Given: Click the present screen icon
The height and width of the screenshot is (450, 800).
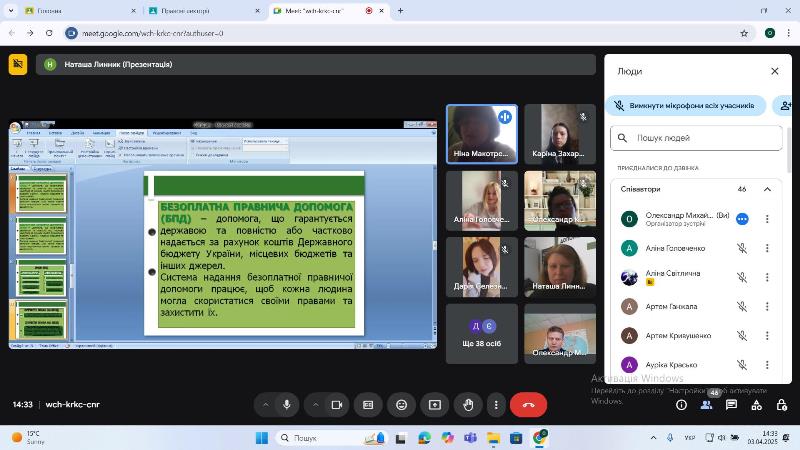Looking at the screenshot, I should [435, 405].
